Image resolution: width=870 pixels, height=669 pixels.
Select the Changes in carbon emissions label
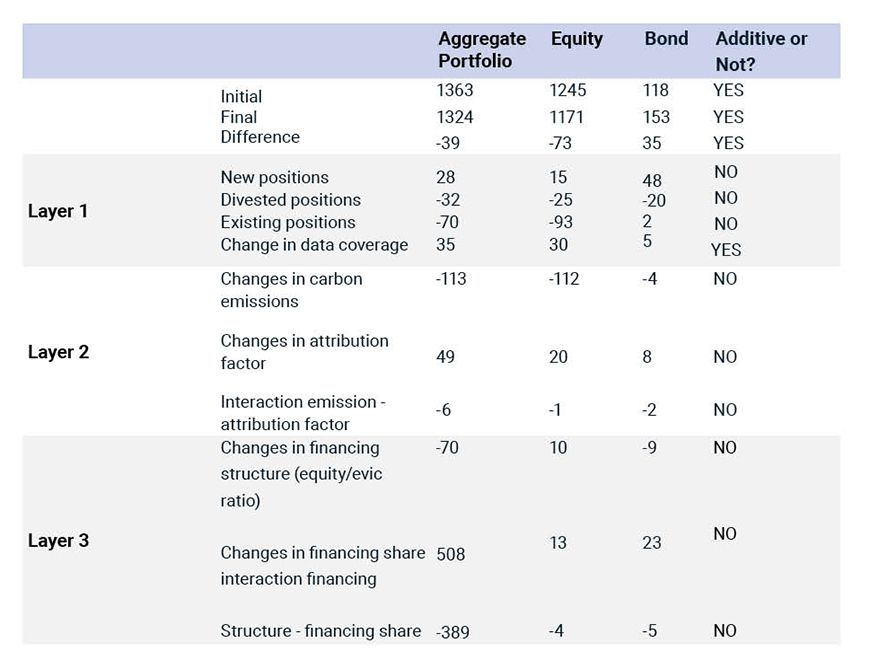pos(291,290)
